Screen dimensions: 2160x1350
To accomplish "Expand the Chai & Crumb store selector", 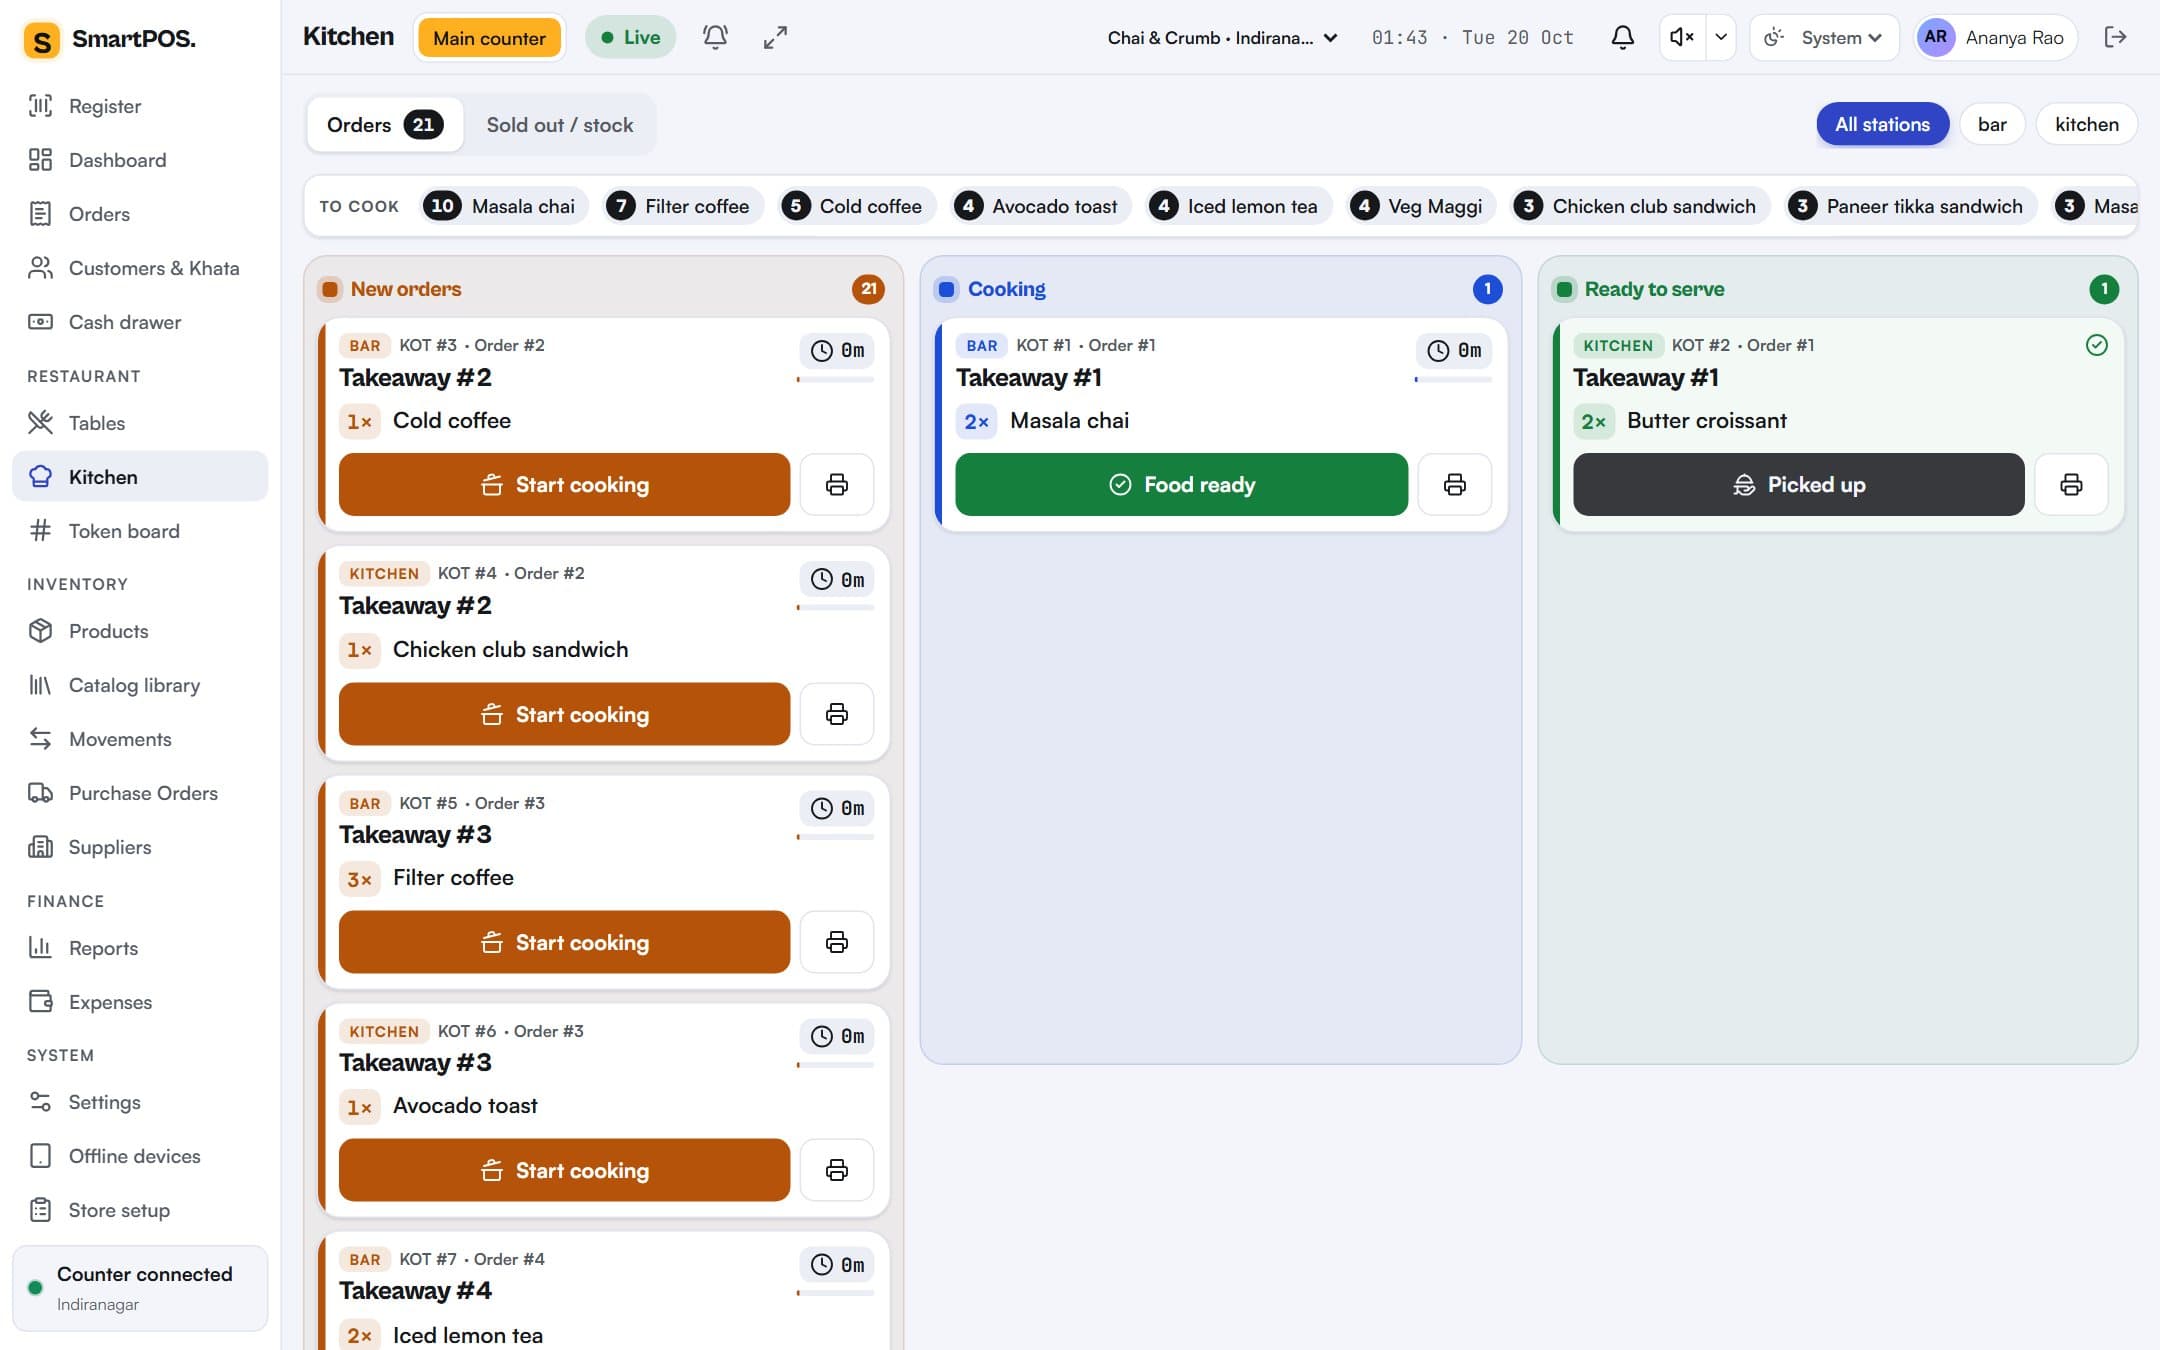I will tap(1222, 38).
